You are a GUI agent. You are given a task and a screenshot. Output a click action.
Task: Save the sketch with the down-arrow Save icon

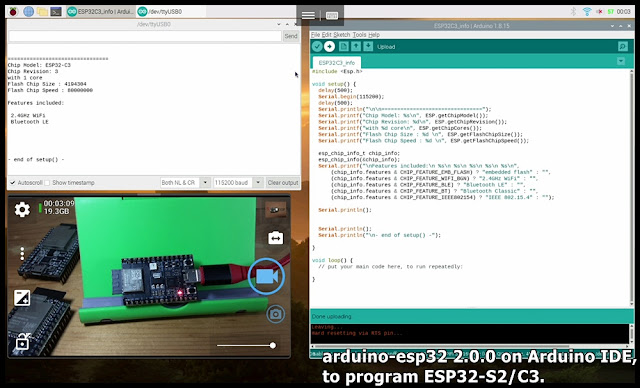click(368, 47)
